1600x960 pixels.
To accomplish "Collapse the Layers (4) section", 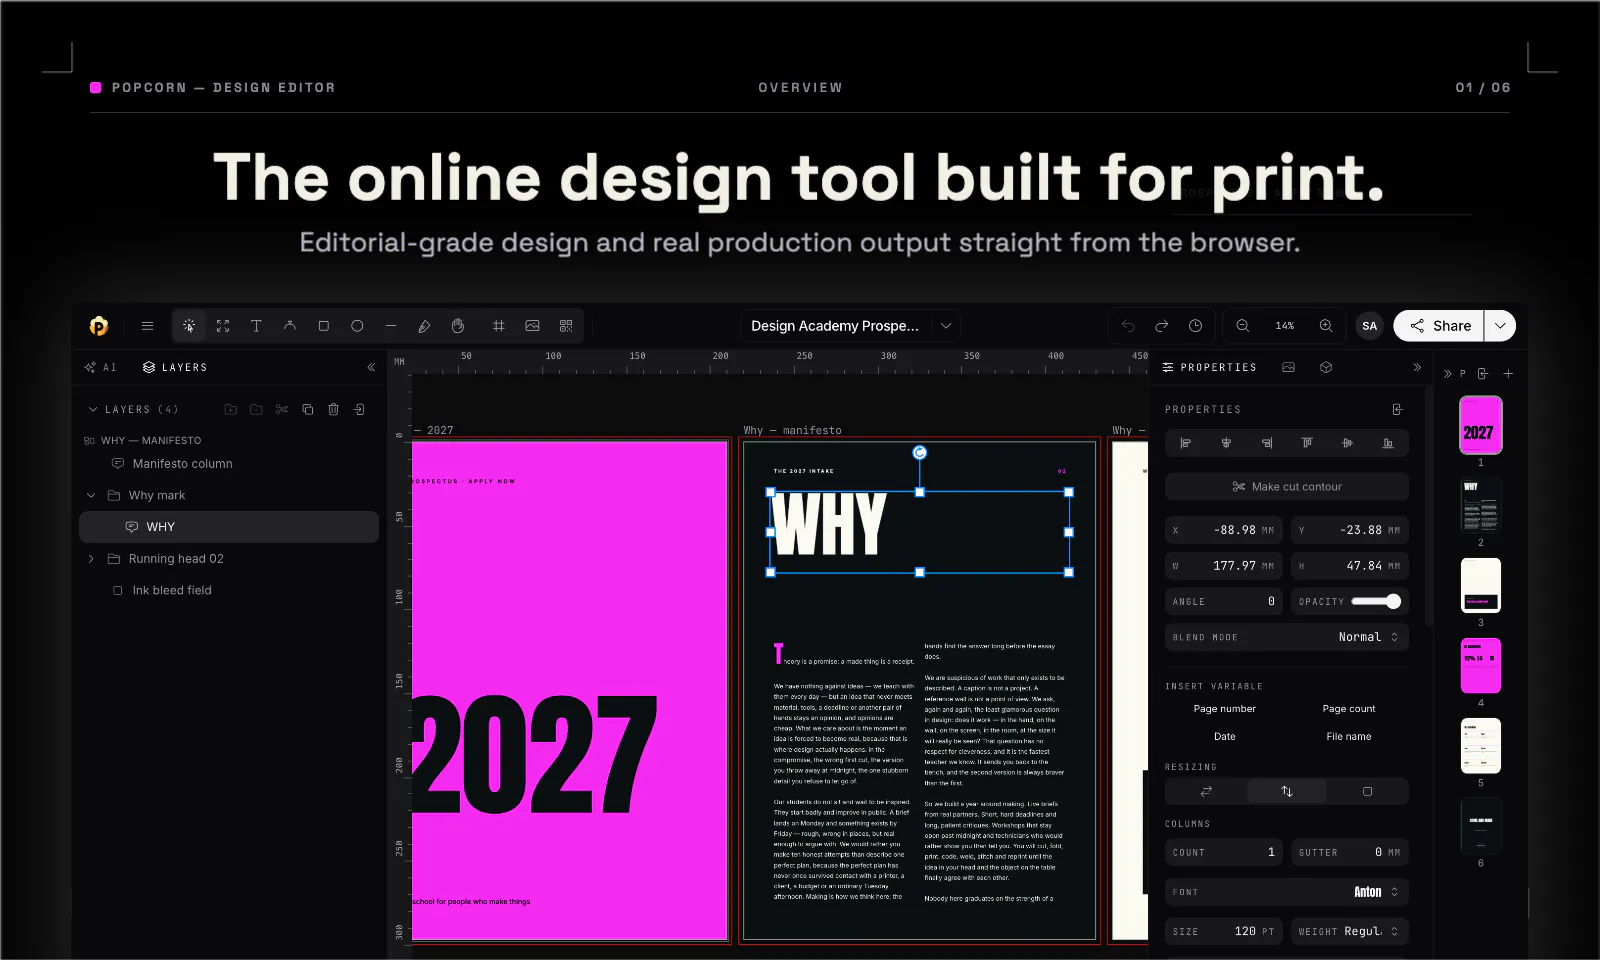I will (x=93, y=409).
